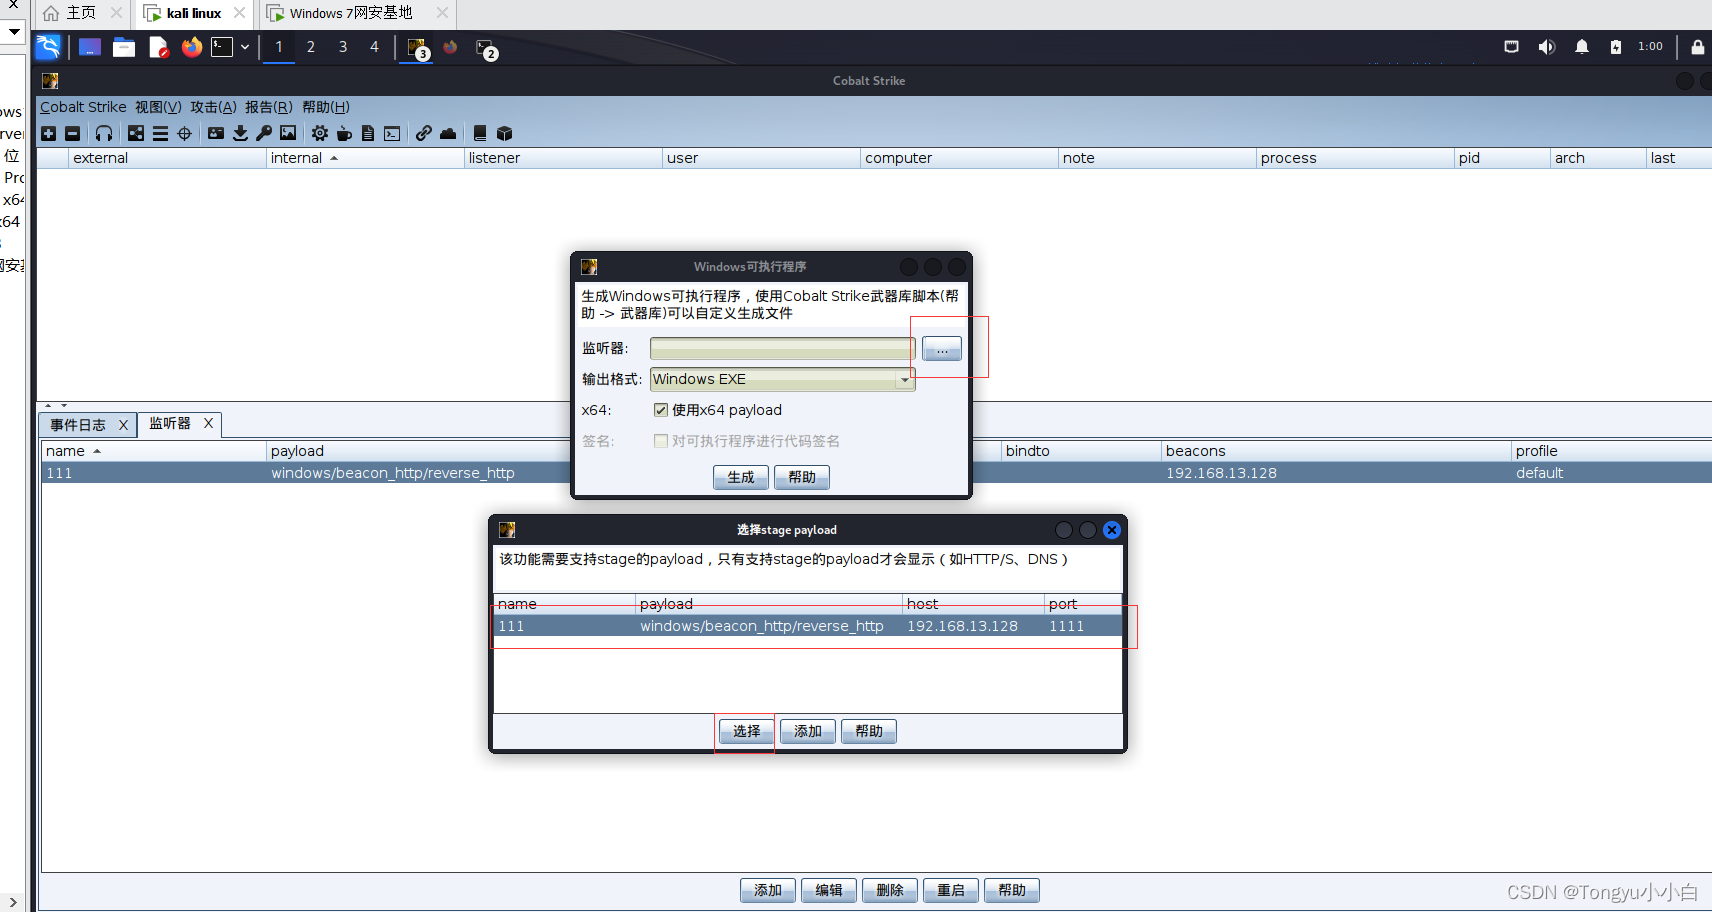Image resolution: width=1712 pixels, height=912 pixels.
Task: Switch to the 监听器 tab
Action: click(170, 424)
